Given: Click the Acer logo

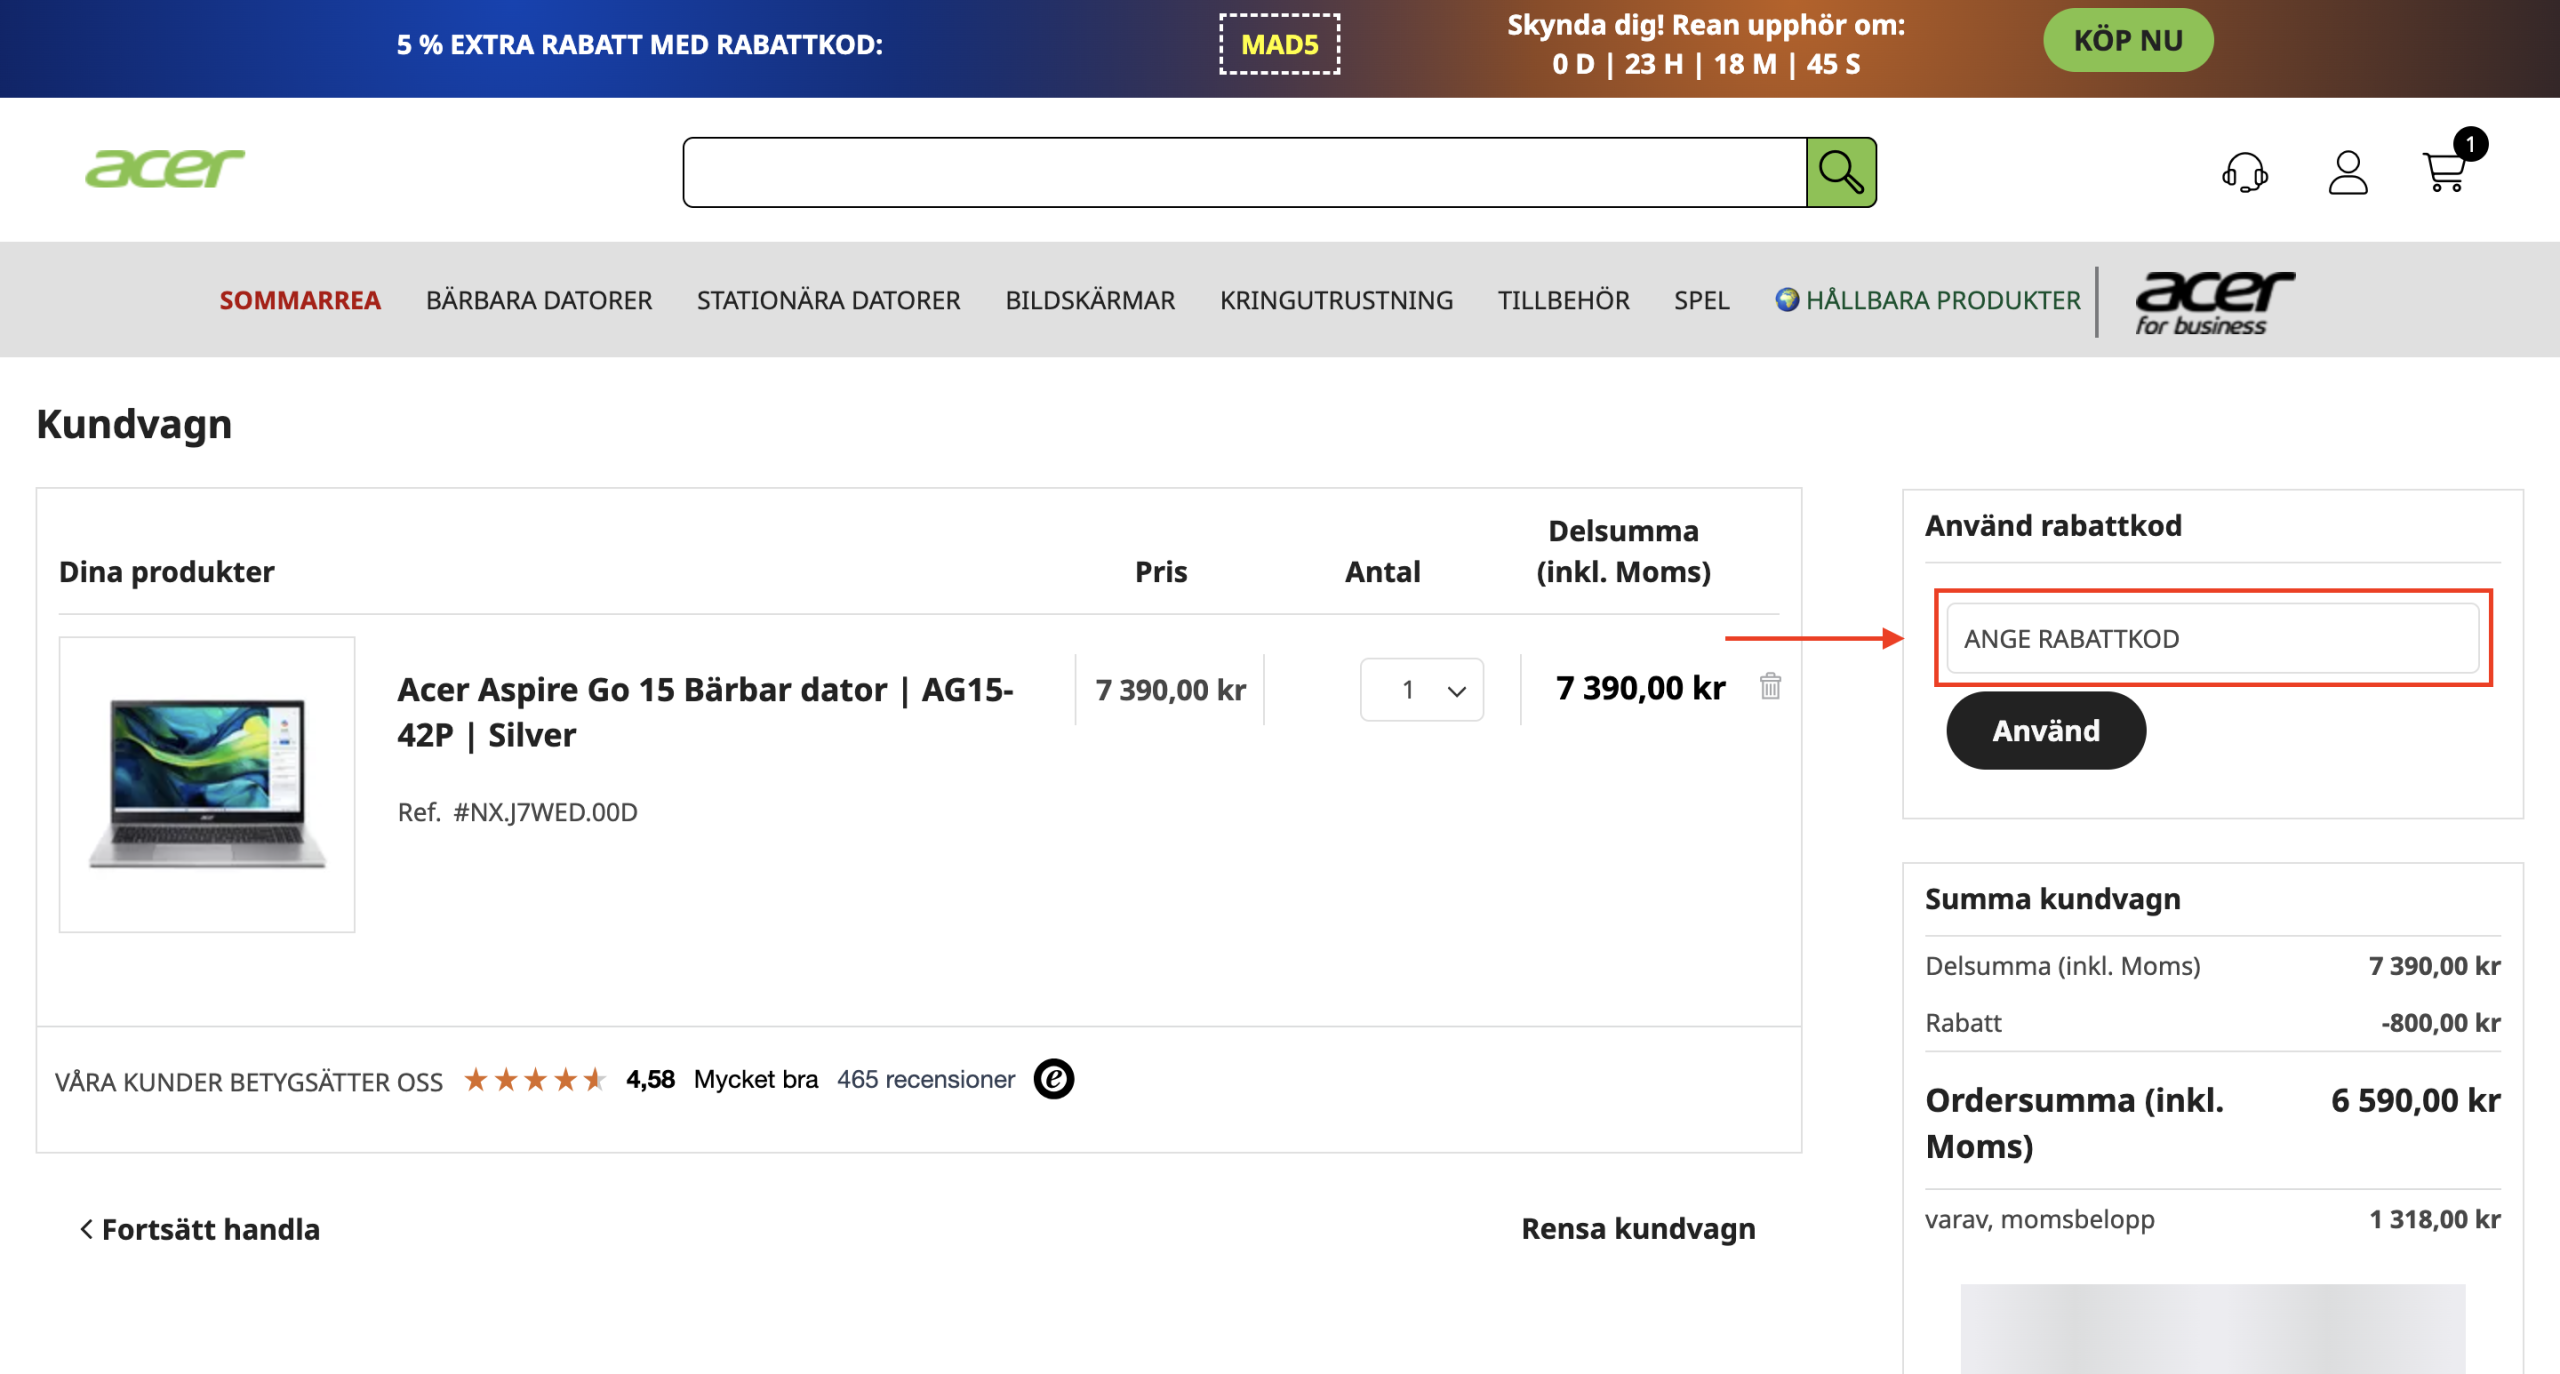Looking at the screenshot, I should tap(165, 169).
